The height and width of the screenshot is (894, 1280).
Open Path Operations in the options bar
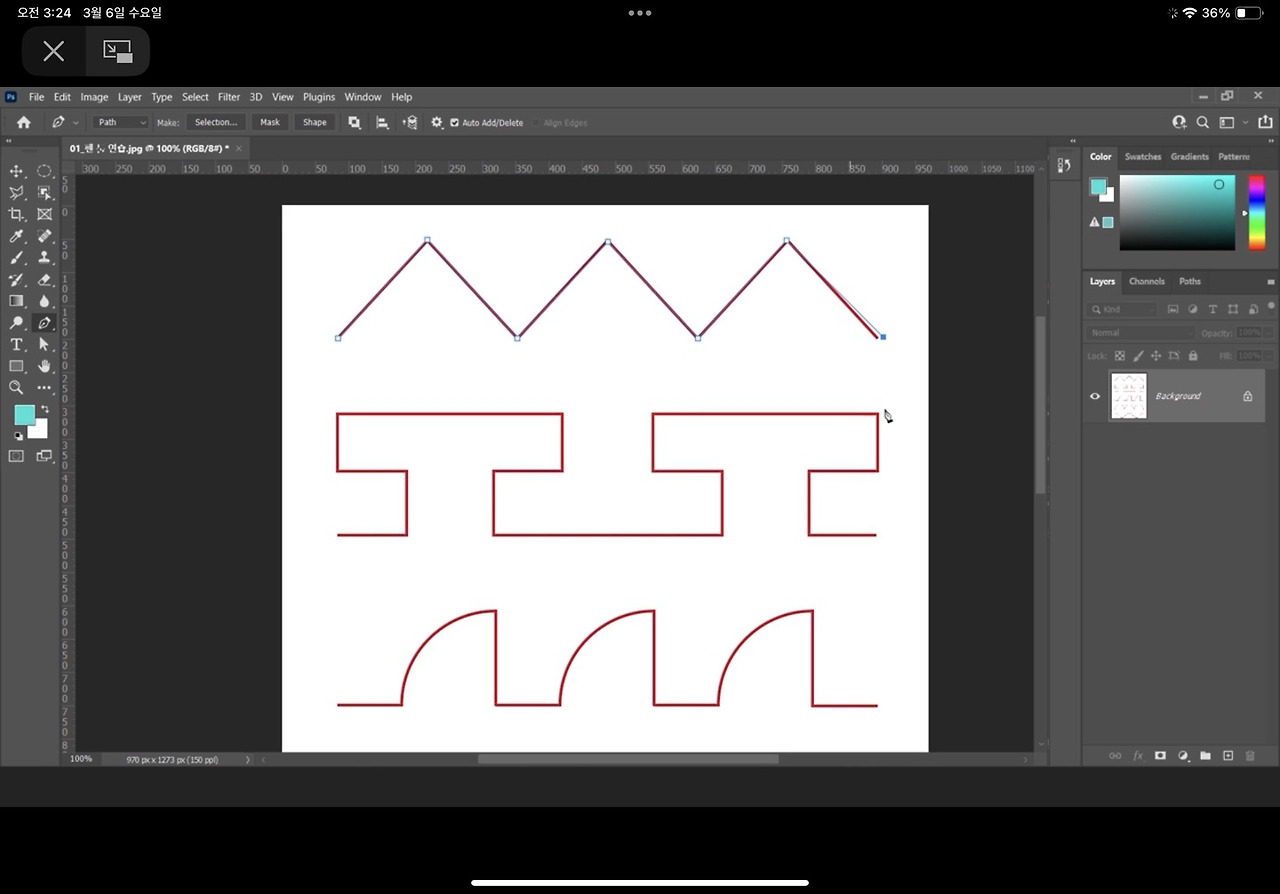pyautogui.click(x=354, y=122)
